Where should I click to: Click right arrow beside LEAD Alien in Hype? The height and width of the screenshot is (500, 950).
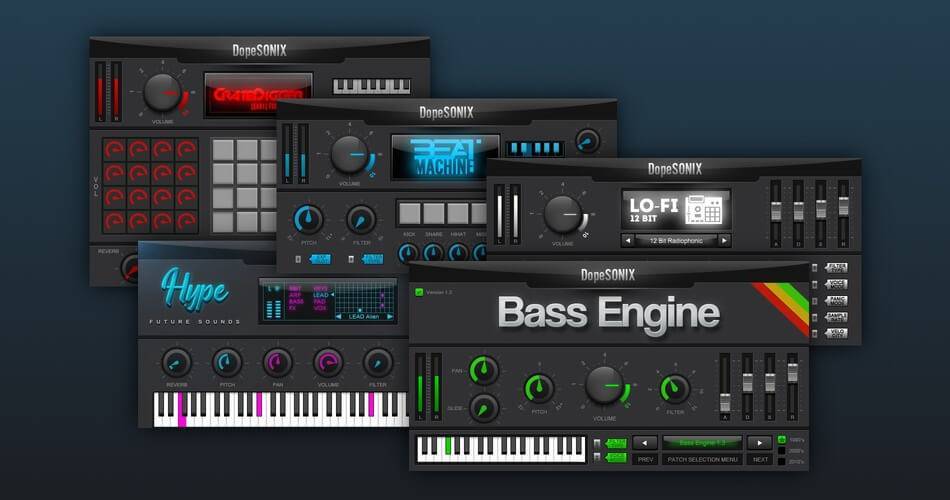pyautogui.click(x=390, y=316)
